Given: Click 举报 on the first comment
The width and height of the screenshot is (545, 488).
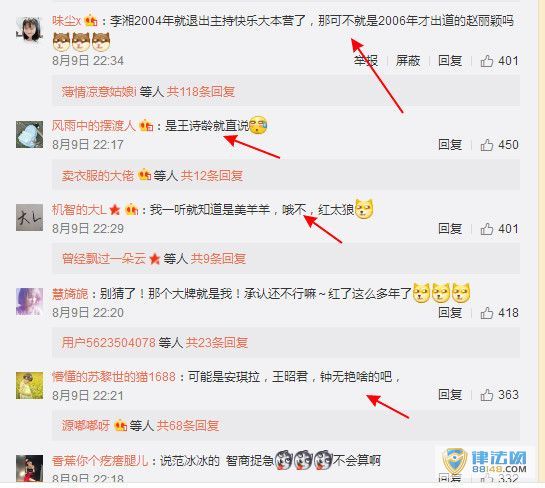Looking at the screenshot, I should (366, 61).
